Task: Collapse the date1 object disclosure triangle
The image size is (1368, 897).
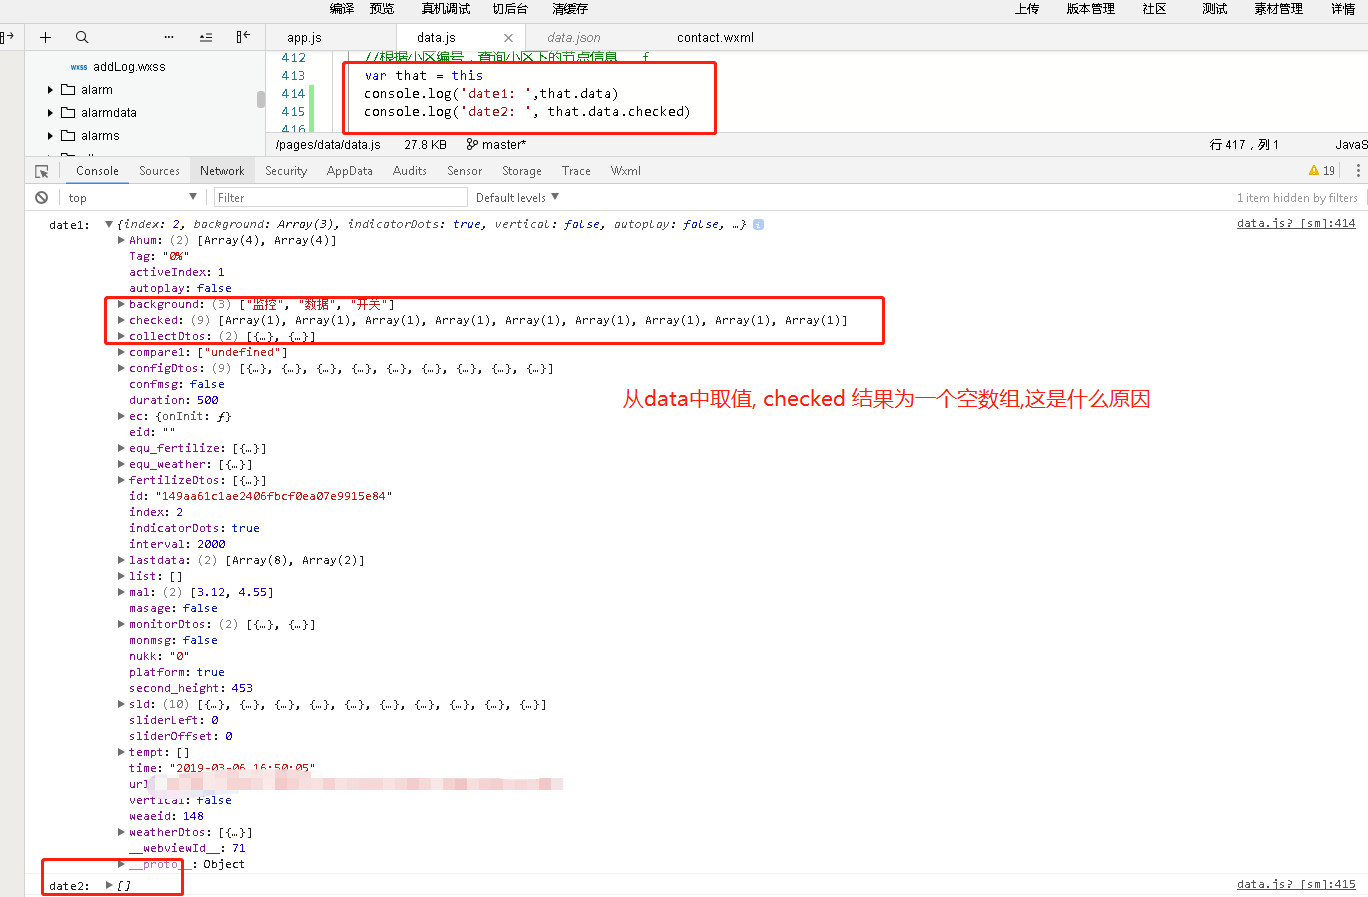Action: pyautogui.click(x=109, y=224)
